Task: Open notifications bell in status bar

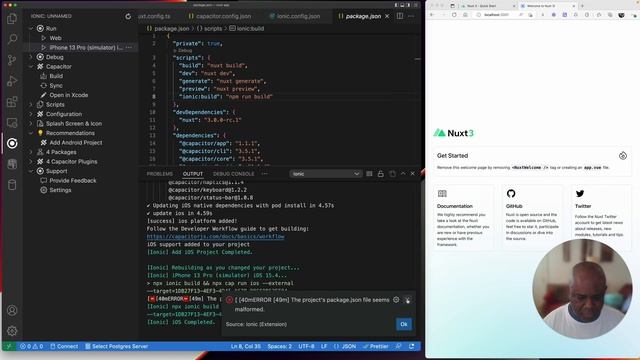Action: (412, 347)
